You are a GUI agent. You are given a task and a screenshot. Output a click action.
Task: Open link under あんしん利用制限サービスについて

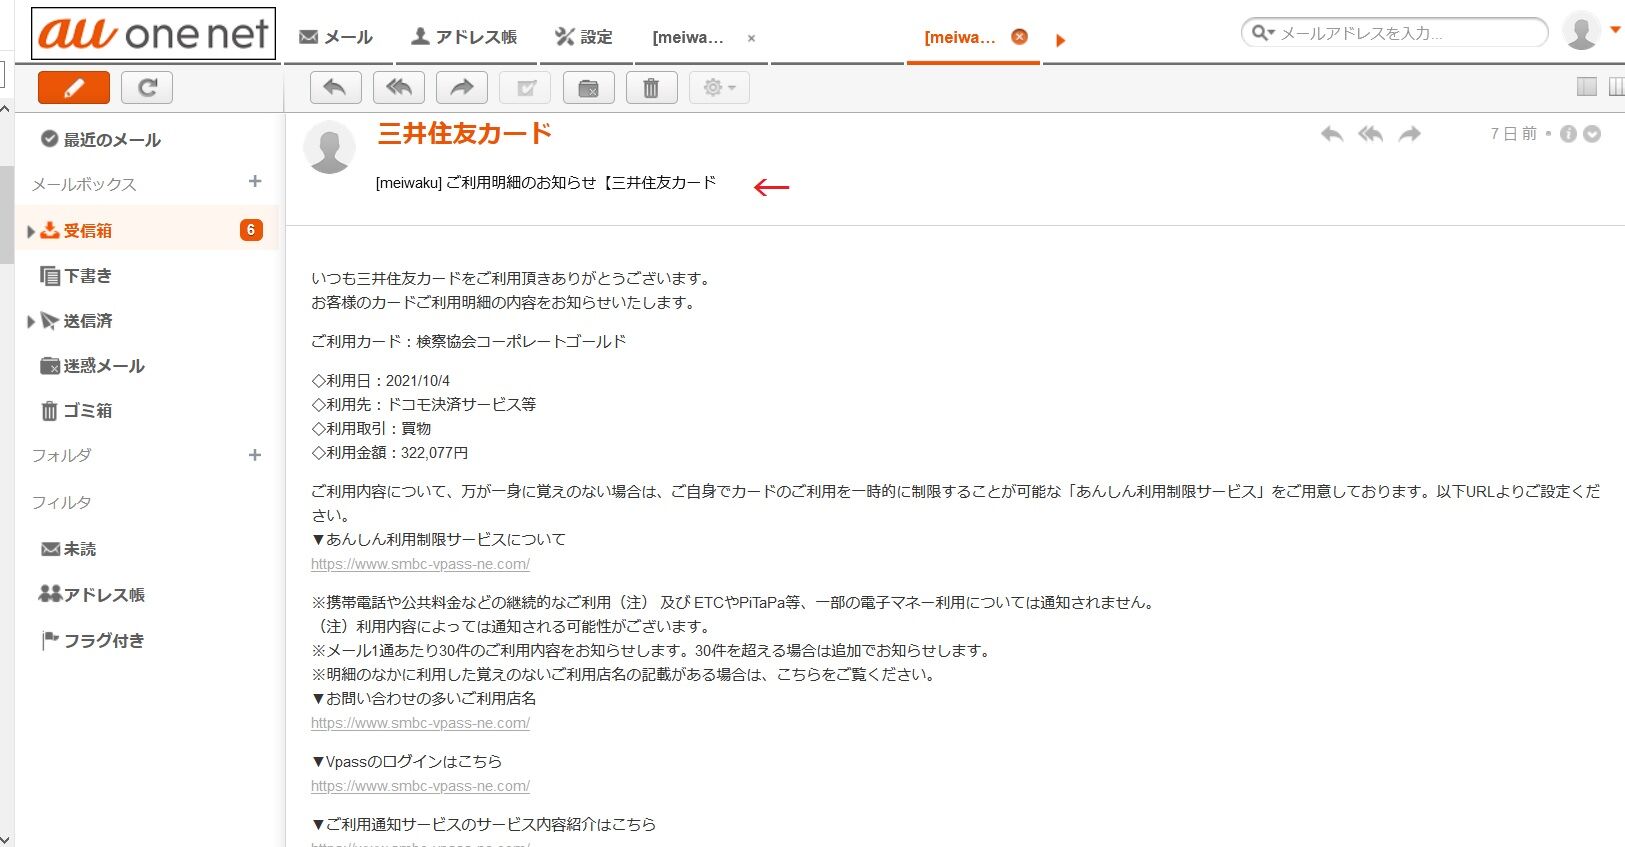(x=420, y=564)
